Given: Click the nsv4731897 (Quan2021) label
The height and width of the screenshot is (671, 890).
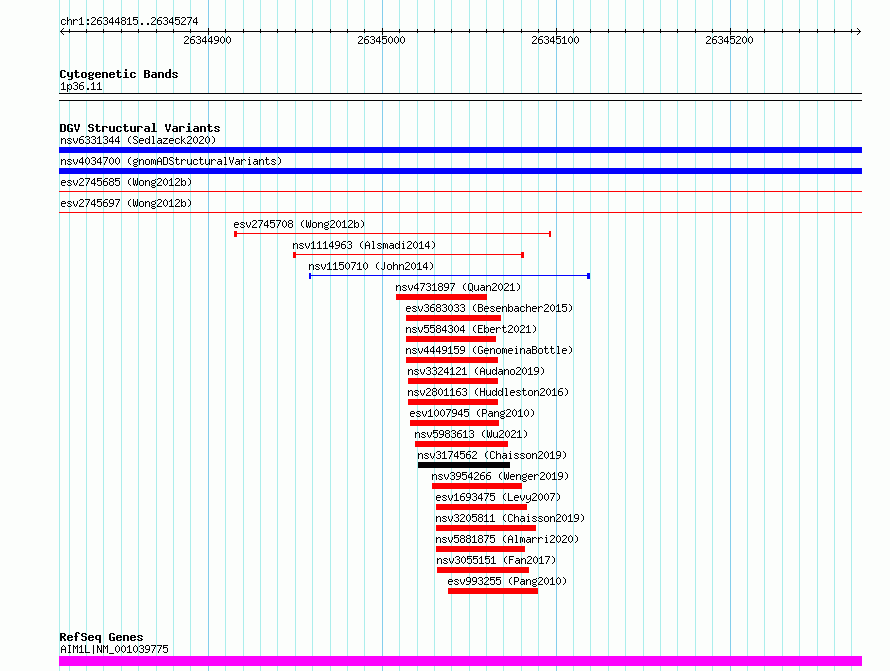Looking at the screenshot, I should pyautogui.click(x=458, y=287).
